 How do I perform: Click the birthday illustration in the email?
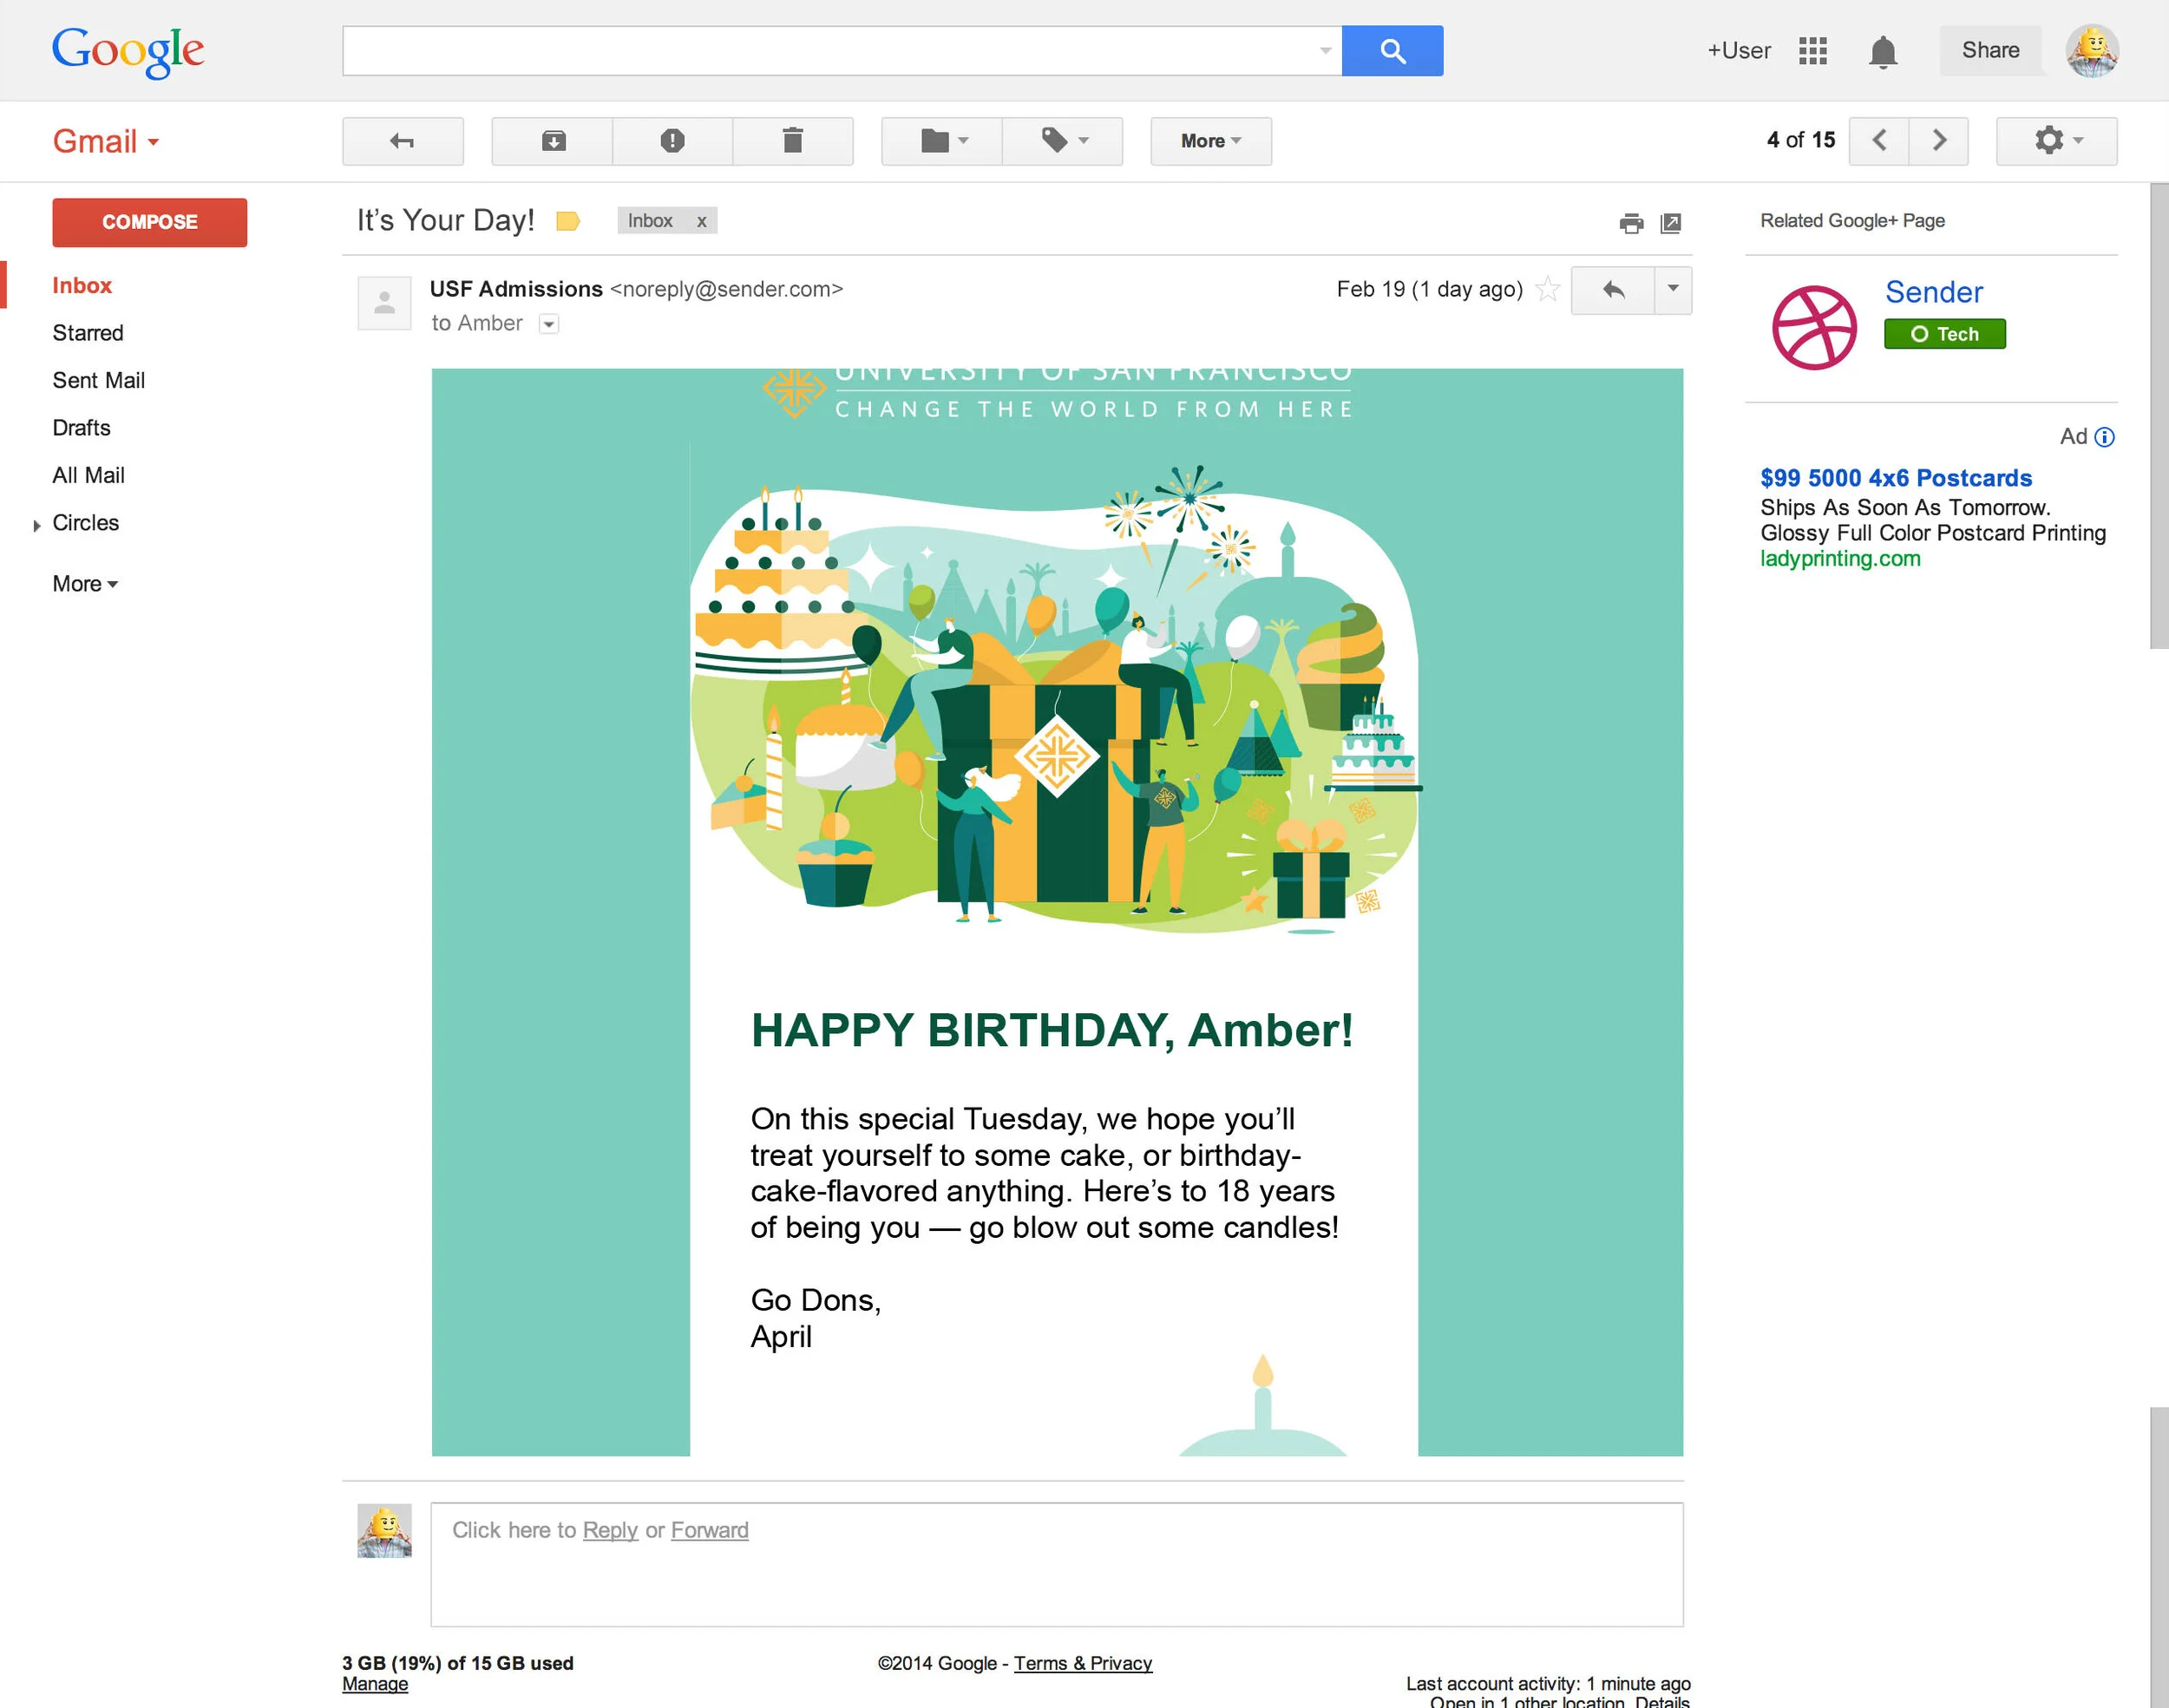pyautogui.click(x=1055, y=700)
